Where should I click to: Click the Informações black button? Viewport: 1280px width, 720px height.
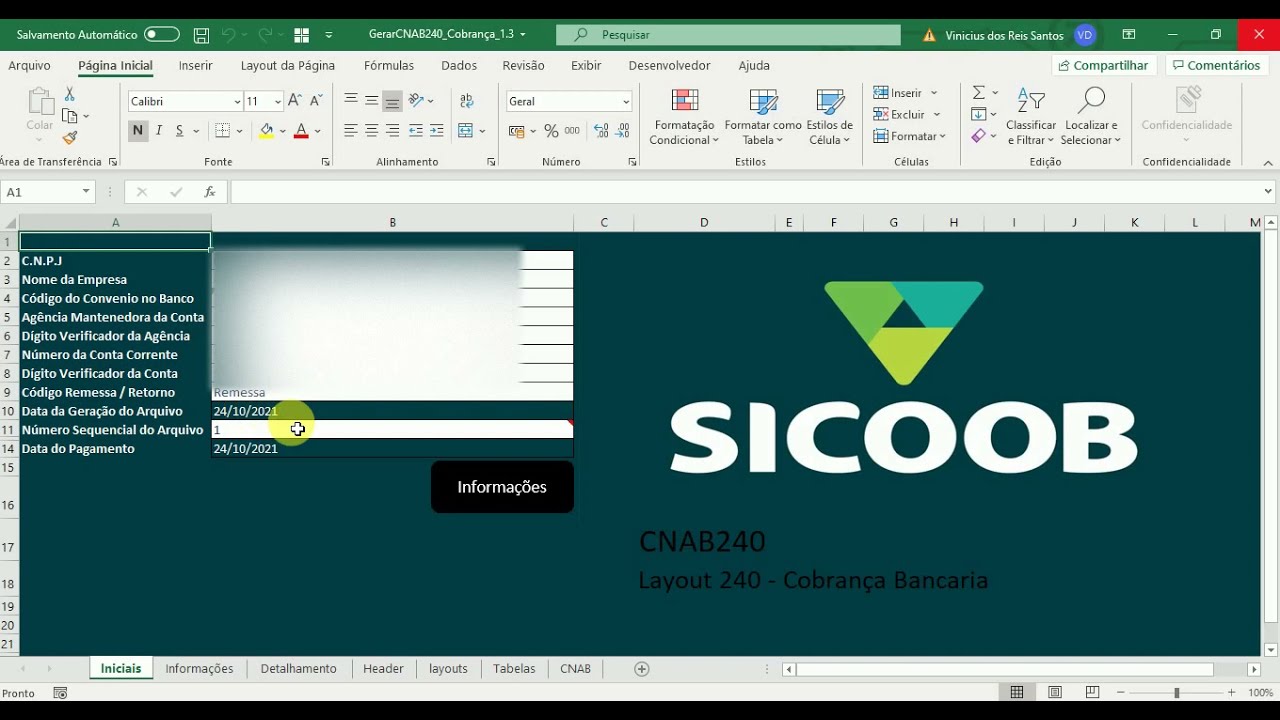(x=502, y=487)
